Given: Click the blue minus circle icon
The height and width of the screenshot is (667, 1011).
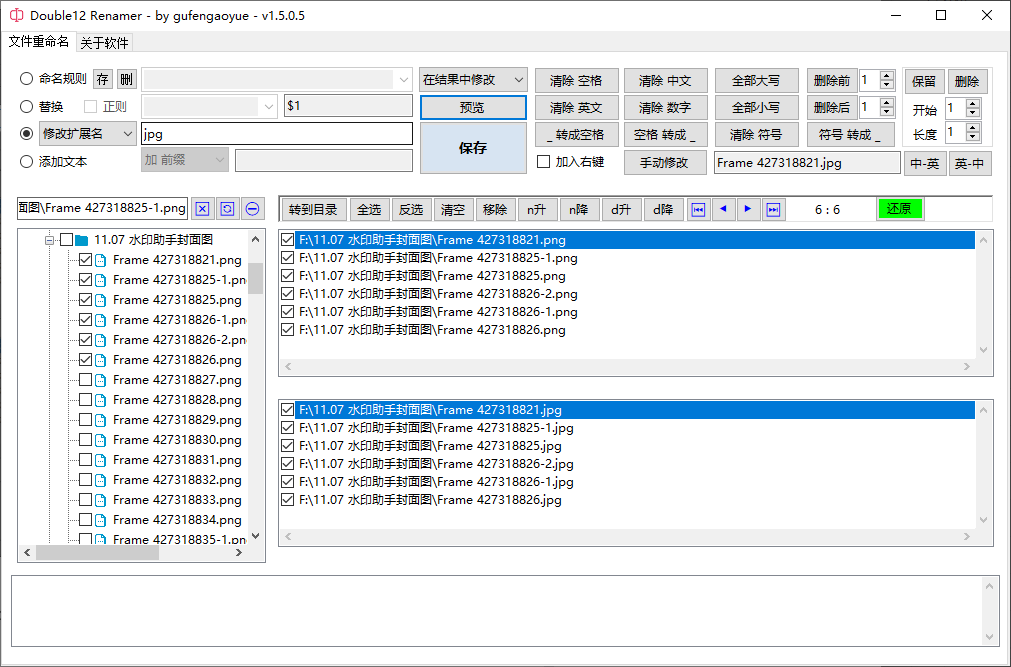Looking at the screenshot, I should pyautogui.click(x=253, y=209).
